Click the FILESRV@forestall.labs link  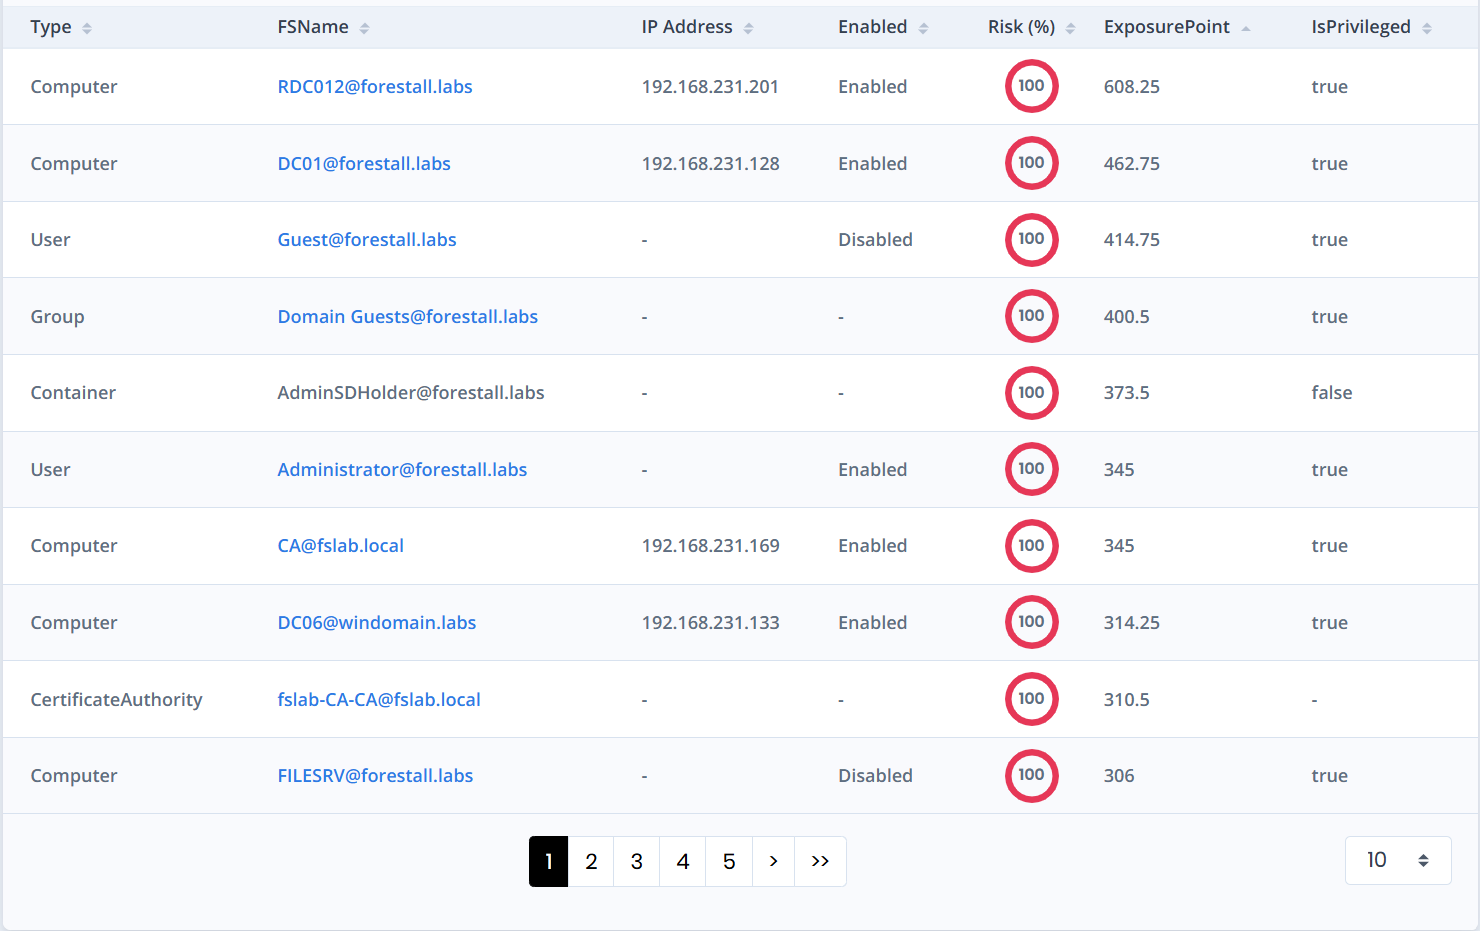[x=375, y=776]
